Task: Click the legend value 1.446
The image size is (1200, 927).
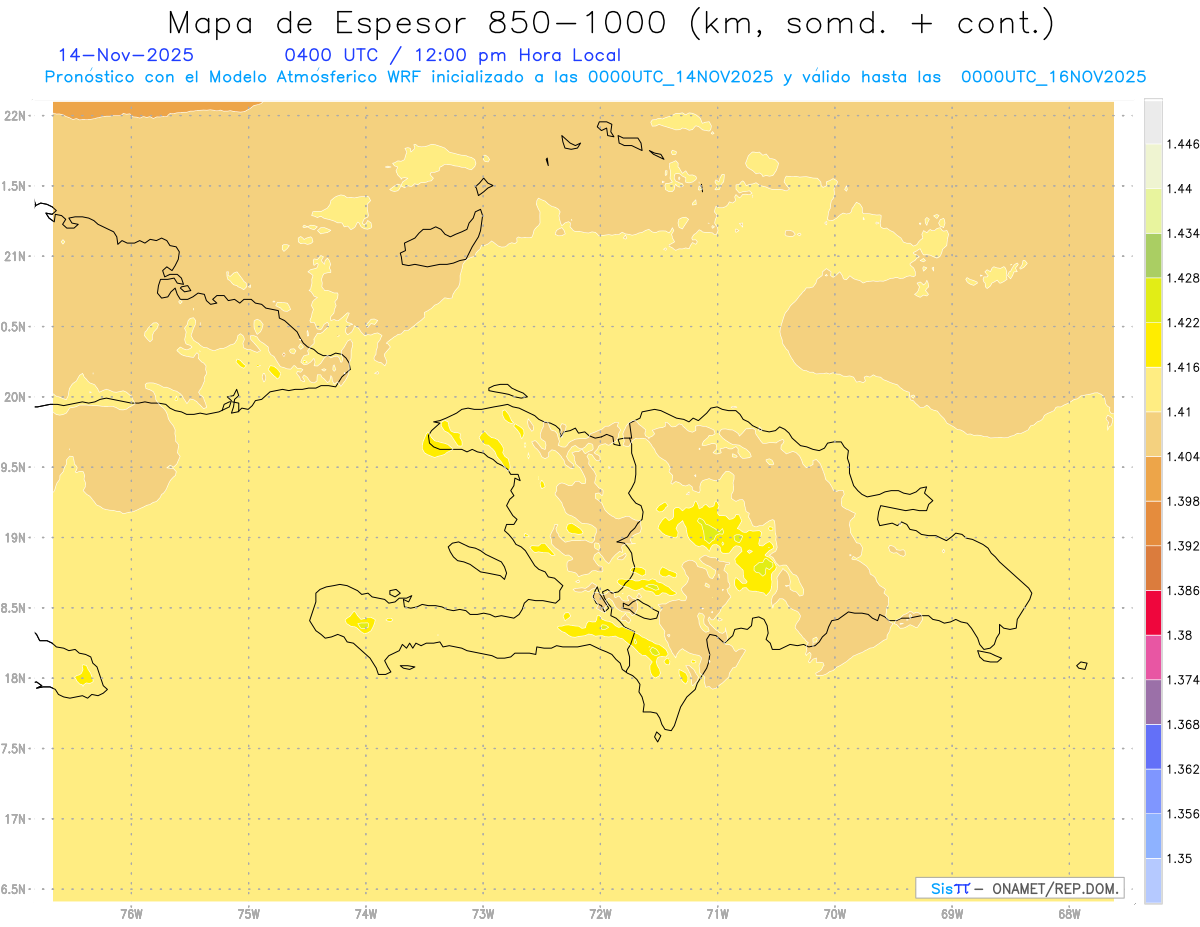Action: point(1183,144)
